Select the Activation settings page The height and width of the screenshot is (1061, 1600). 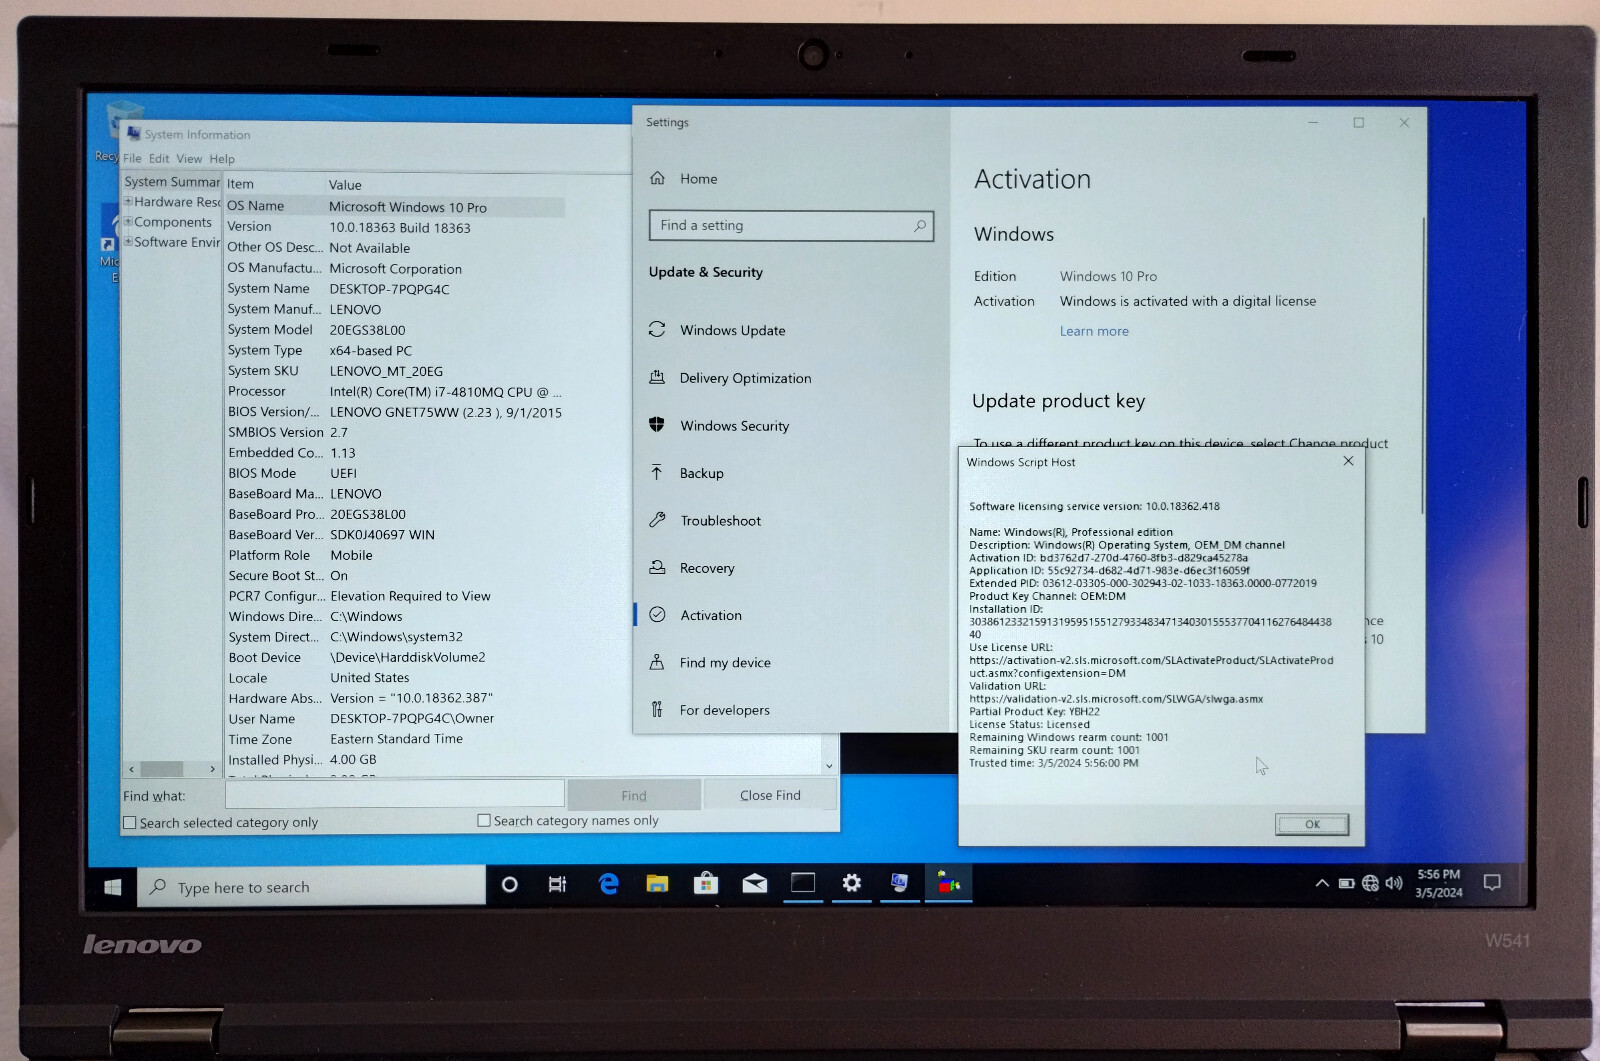[711, 615]
